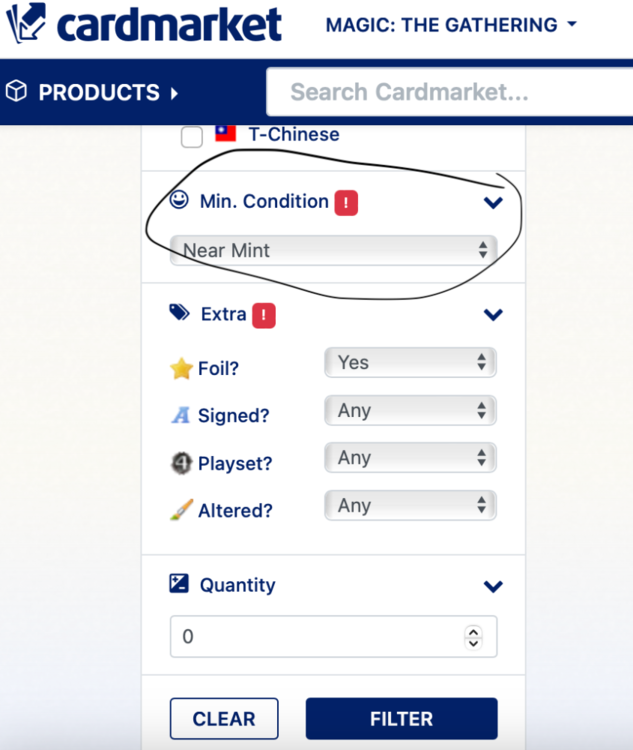
Task: Open the Foil dropdown set to Yes
Action: [x=410, y=363]
